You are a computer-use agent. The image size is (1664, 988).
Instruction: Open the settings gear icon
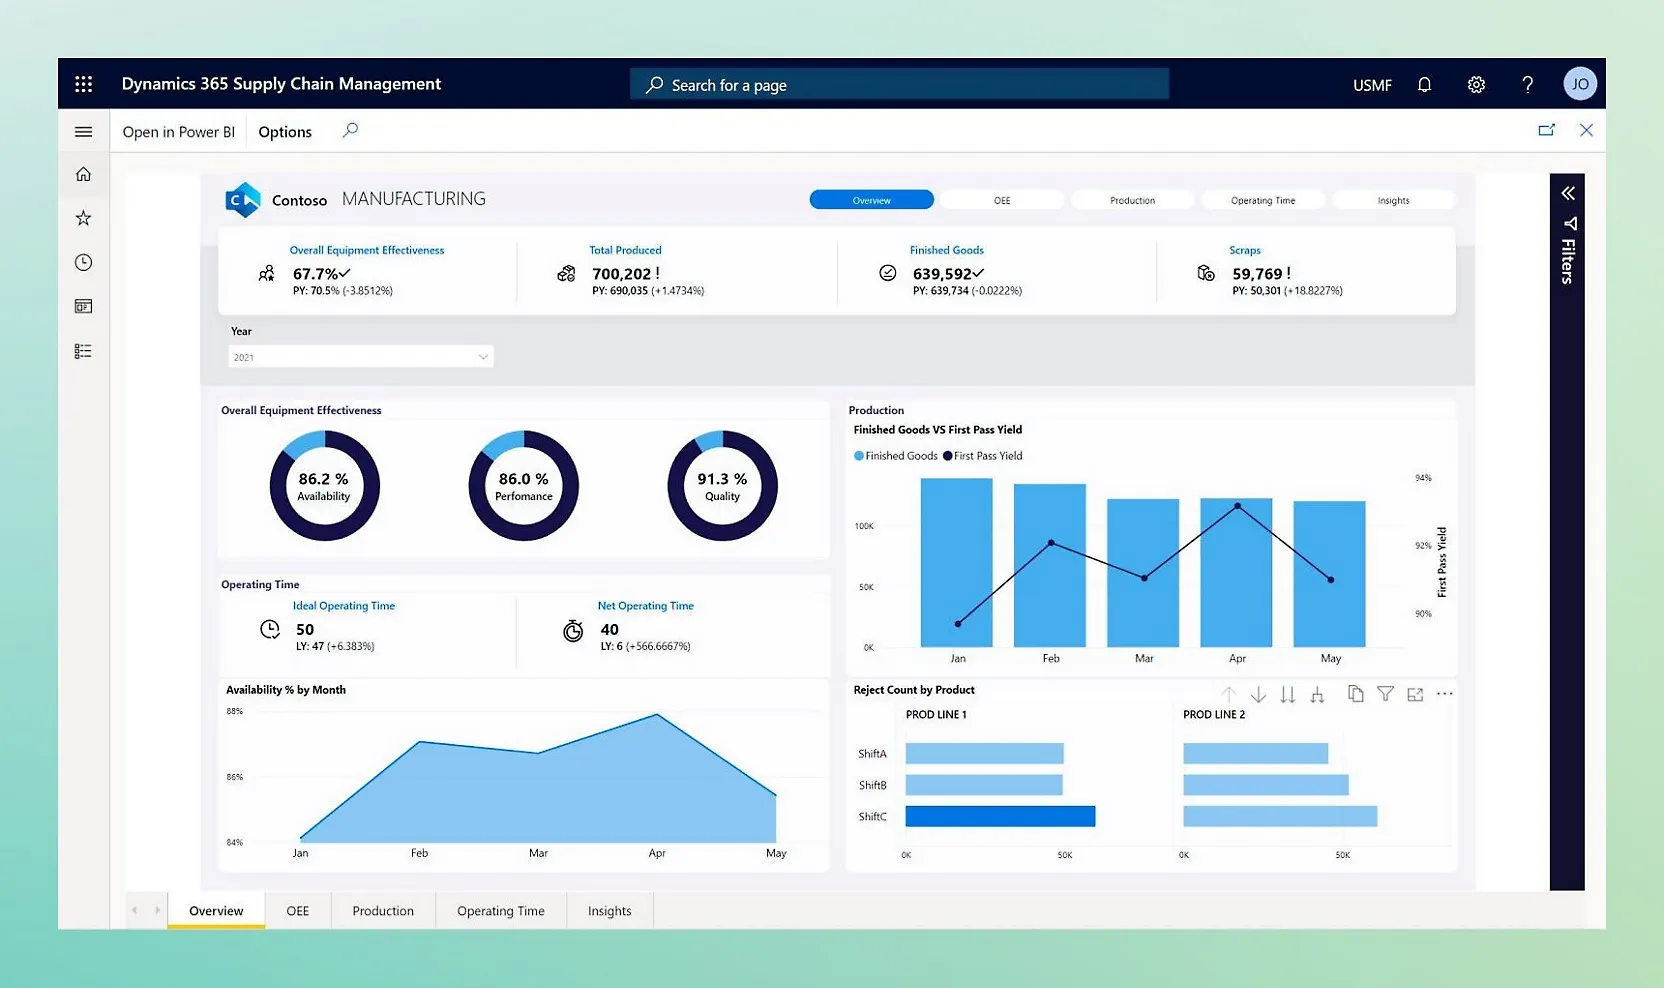pos(1476,85)
